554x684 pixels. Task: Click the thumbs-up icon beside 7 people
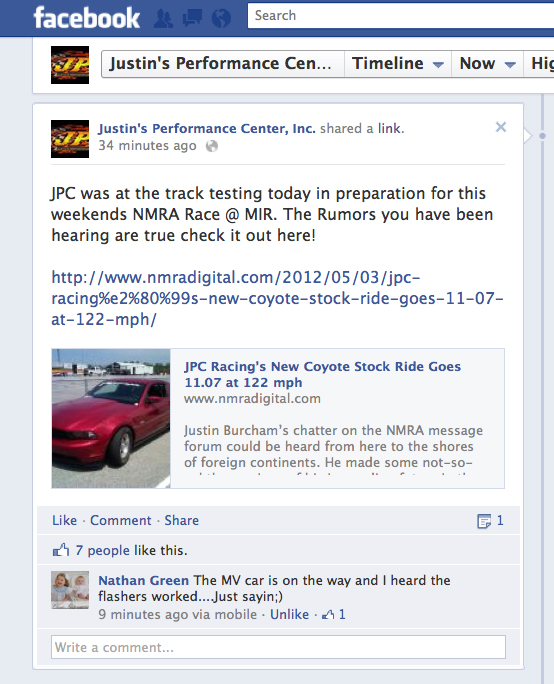61,550
